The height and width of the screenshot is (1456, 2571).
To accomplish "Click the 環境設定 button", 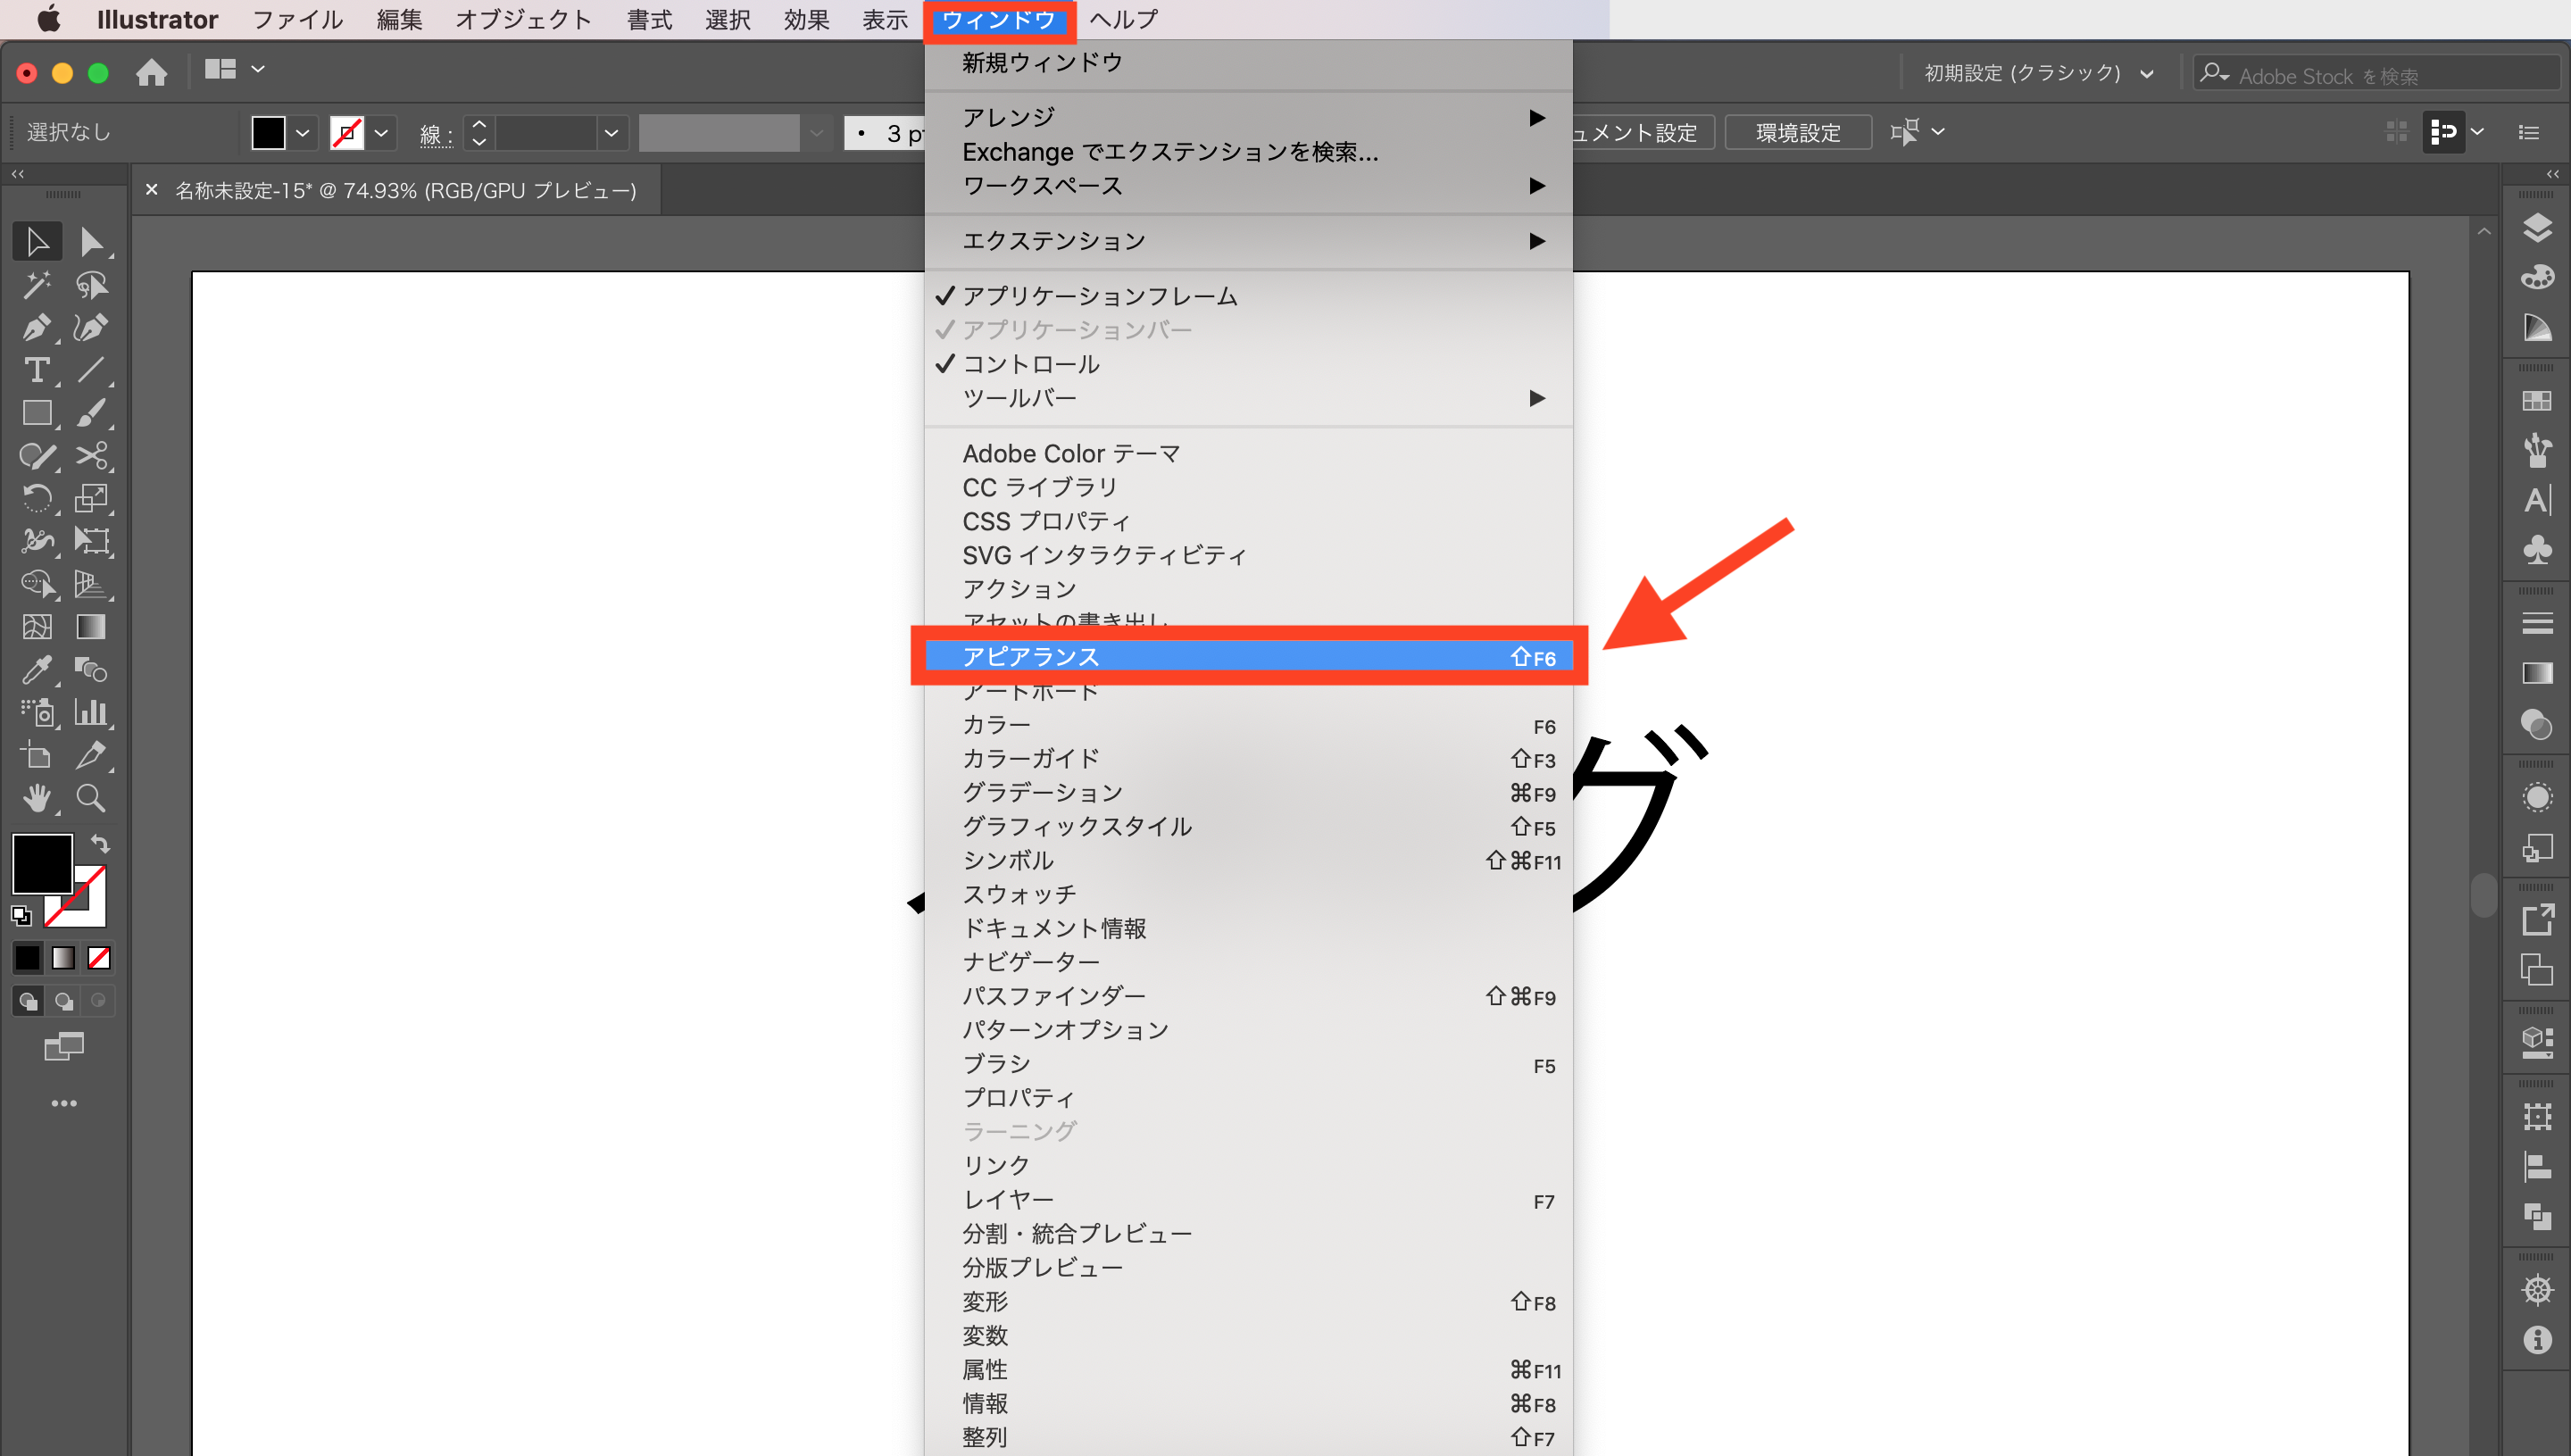I will point(1798,132).
